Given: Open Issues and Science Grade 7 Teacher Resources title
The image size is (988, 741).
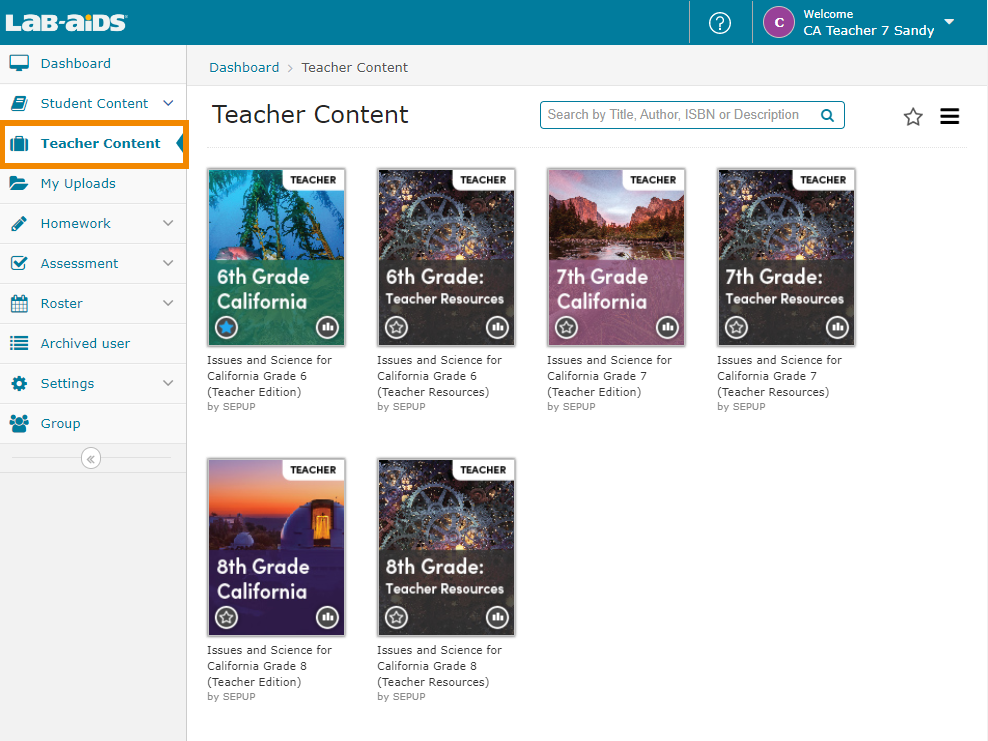Looking at the screenshot, I should [779, 376].
